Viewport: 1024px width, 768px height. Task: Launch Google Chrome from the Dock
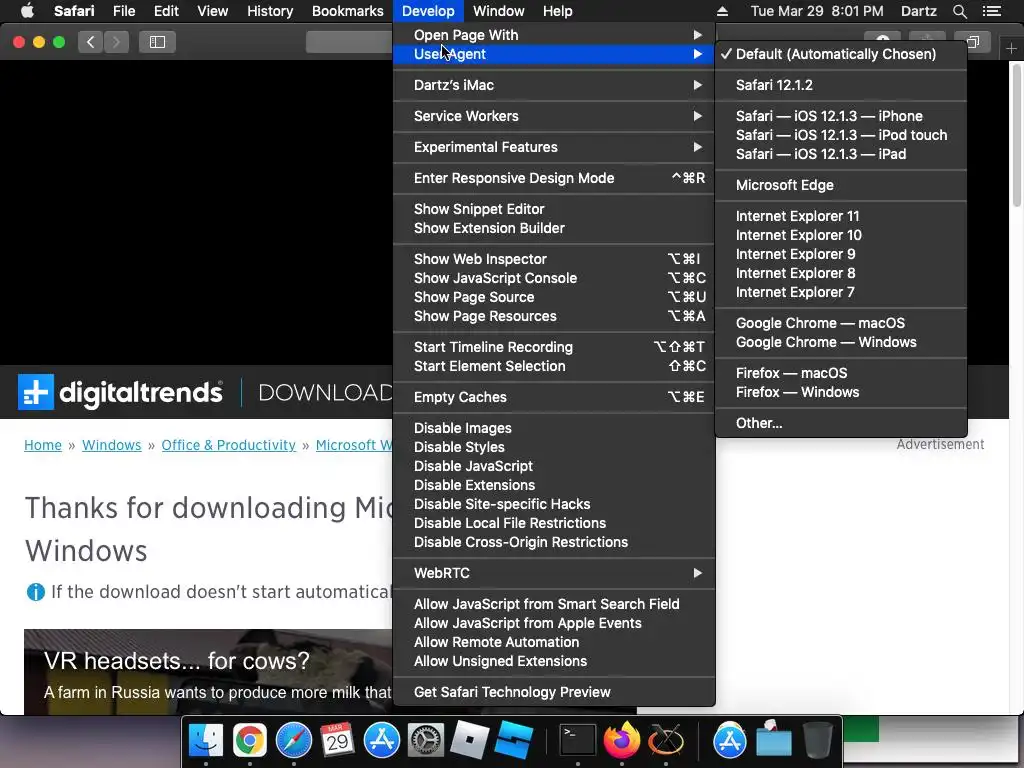pos(249,741)
